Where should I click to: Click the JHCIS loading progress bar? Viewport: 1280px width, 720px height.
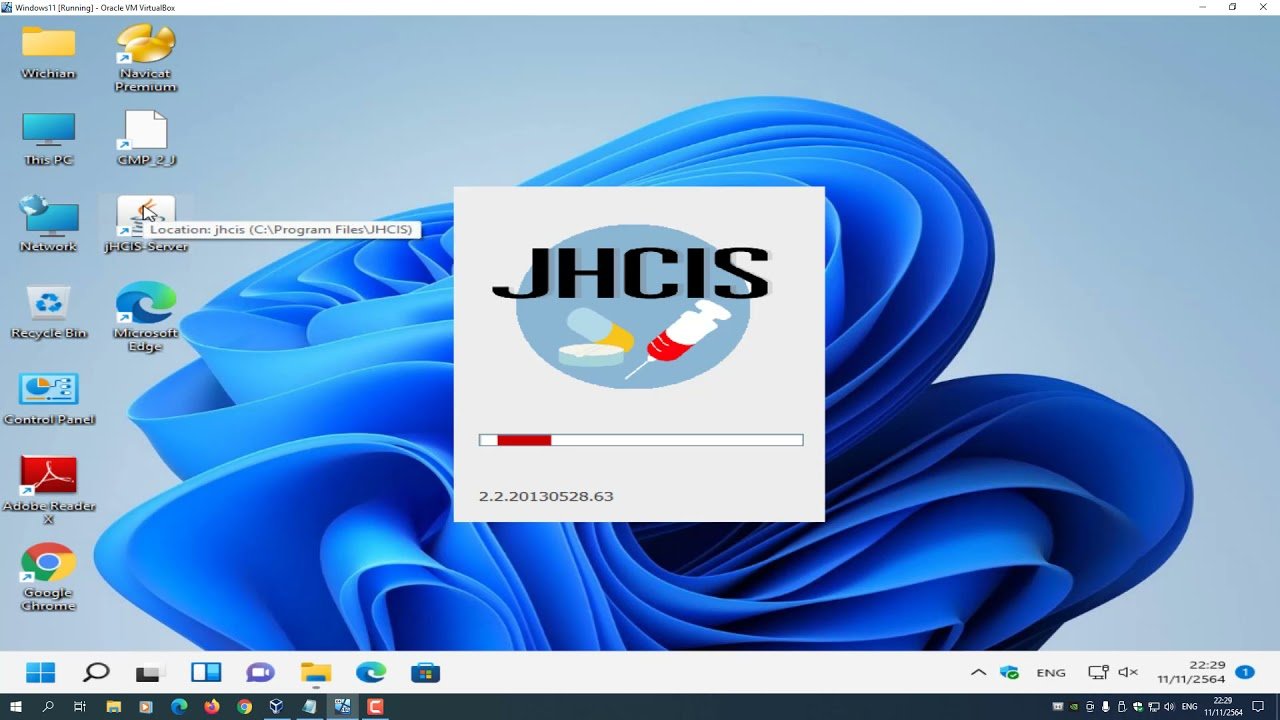click(x=640, y=439)
